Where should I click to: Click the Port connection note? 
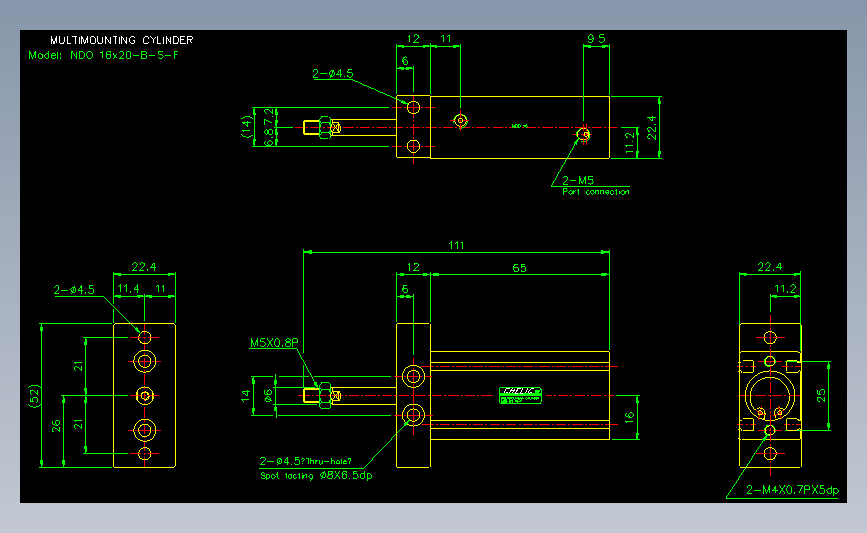tap(596, 192)
